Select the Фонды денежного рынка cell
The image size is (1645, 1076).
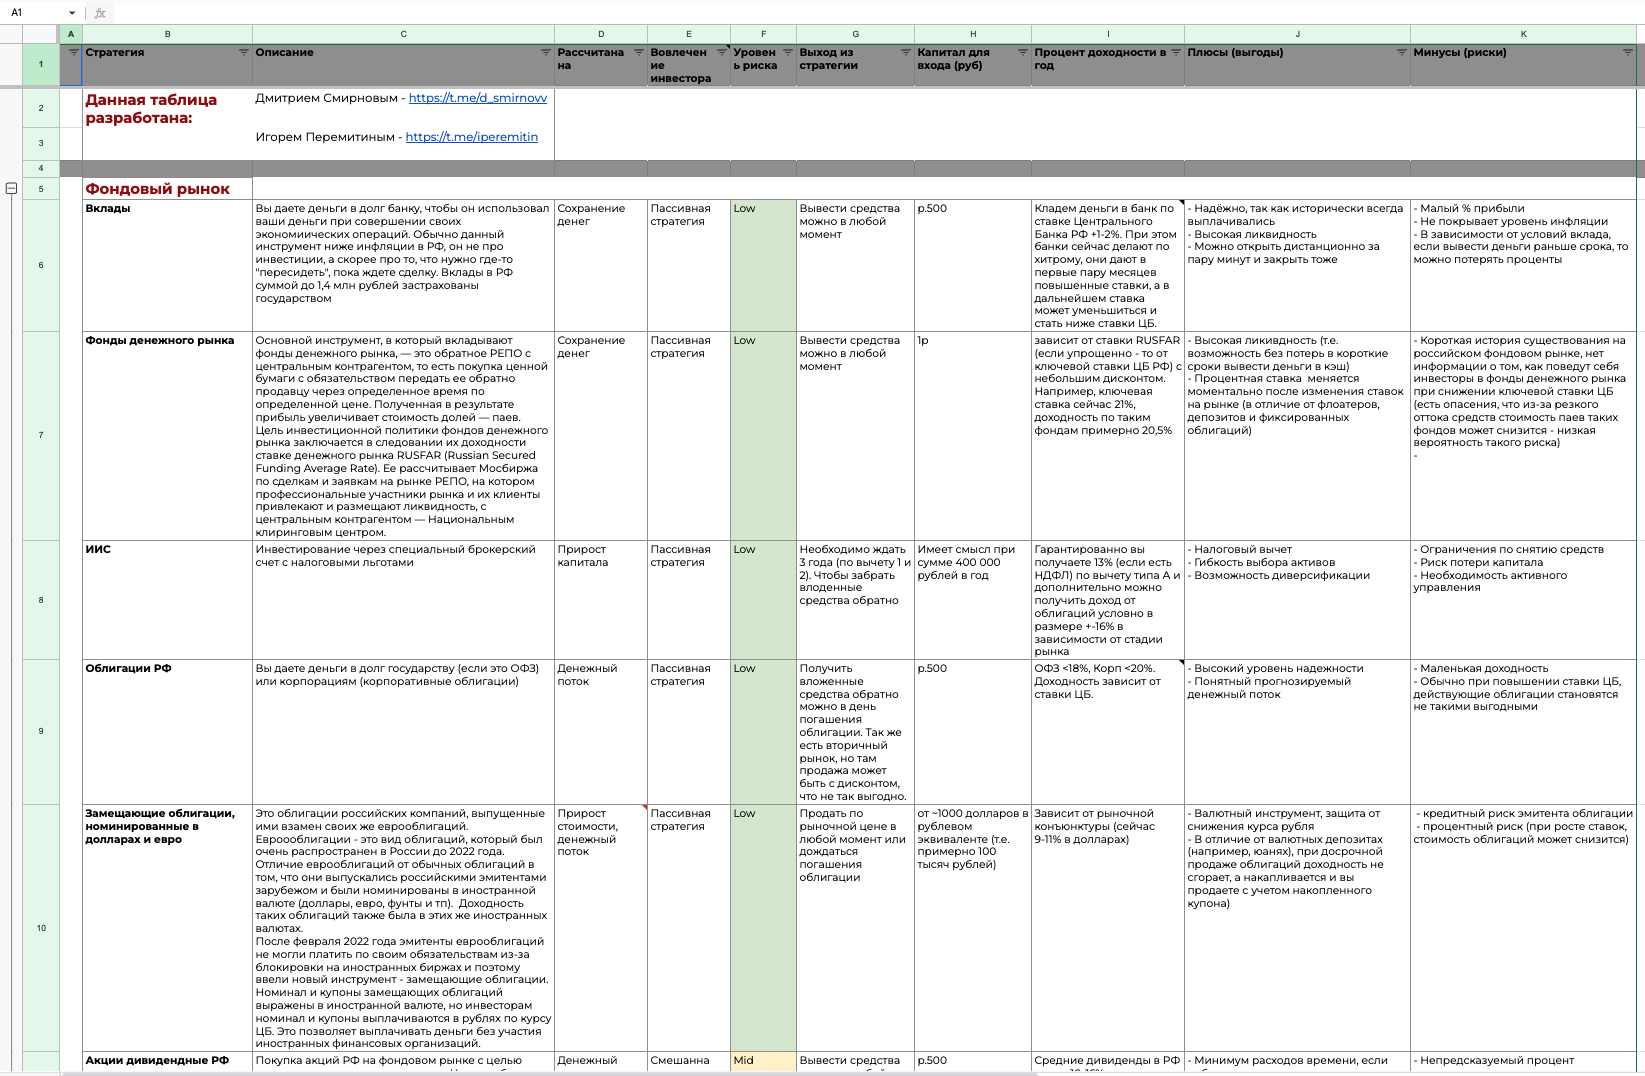tap(167, 435)
